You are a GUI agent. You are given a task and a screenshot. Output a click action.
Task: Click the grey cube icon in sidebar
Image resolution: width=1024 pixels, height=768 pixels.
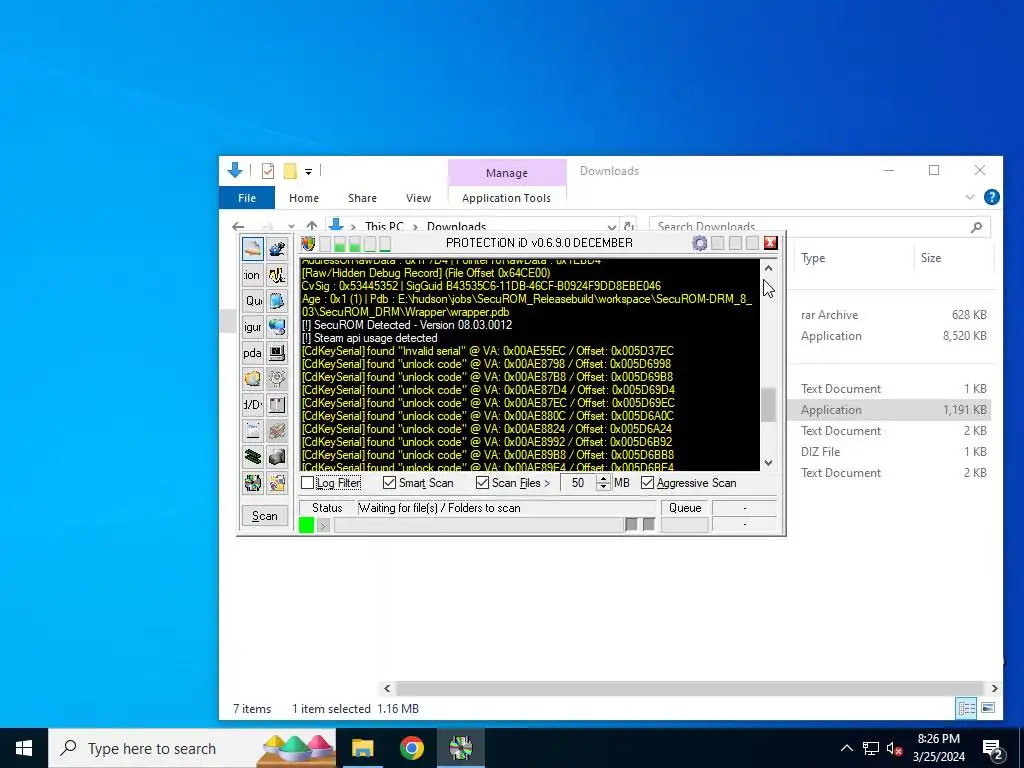[277, 456]
